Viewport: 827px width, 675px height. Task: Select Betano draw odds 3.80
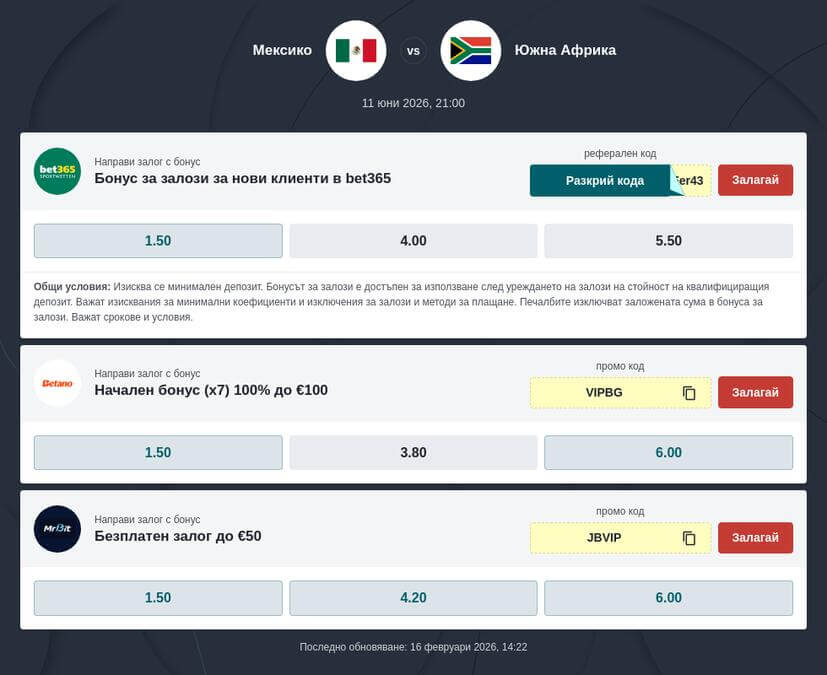[413, 453]
